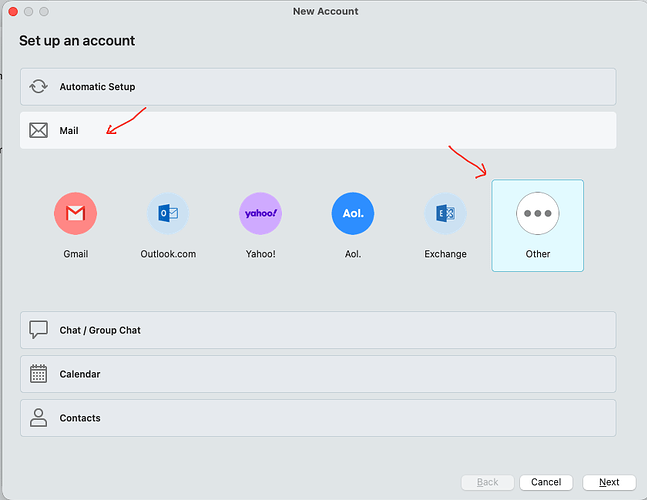Viewport: 647px width, 500px height.
Task: Click the Automatic Setup sync arrows icon
Action: (x=38, y=87)
